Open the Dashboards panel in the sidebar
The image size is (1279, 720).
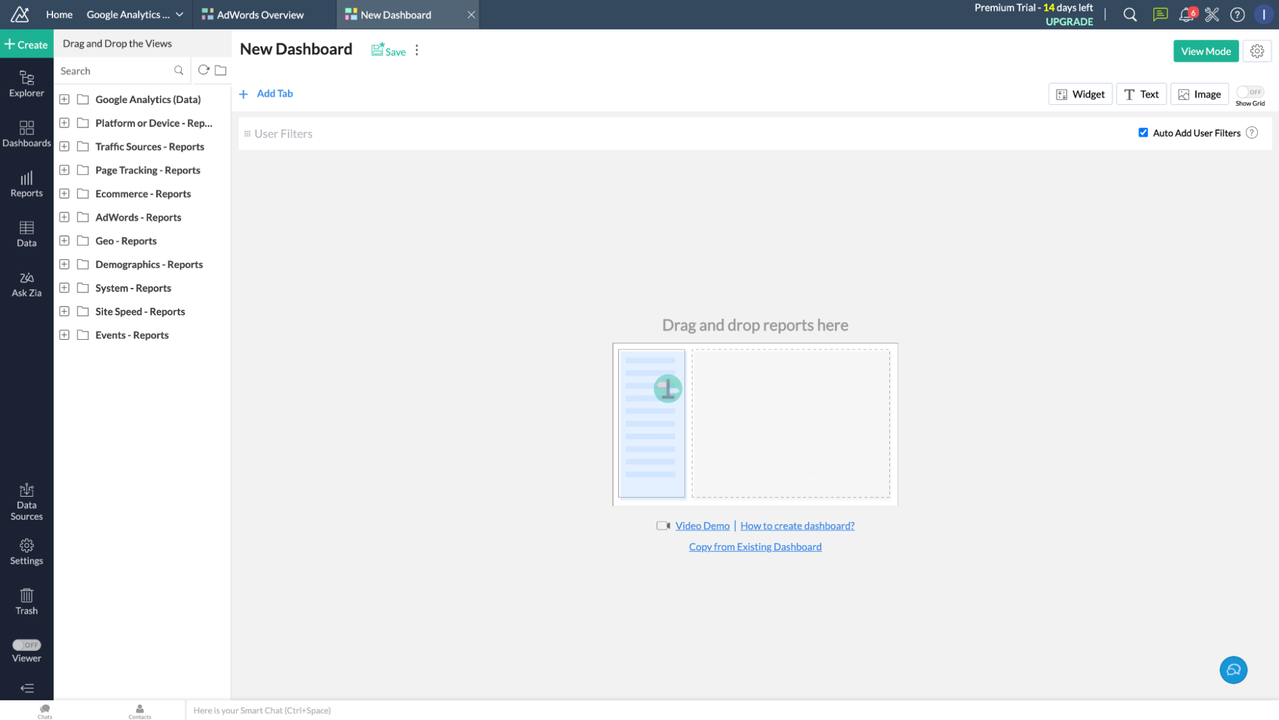[26, 134]
